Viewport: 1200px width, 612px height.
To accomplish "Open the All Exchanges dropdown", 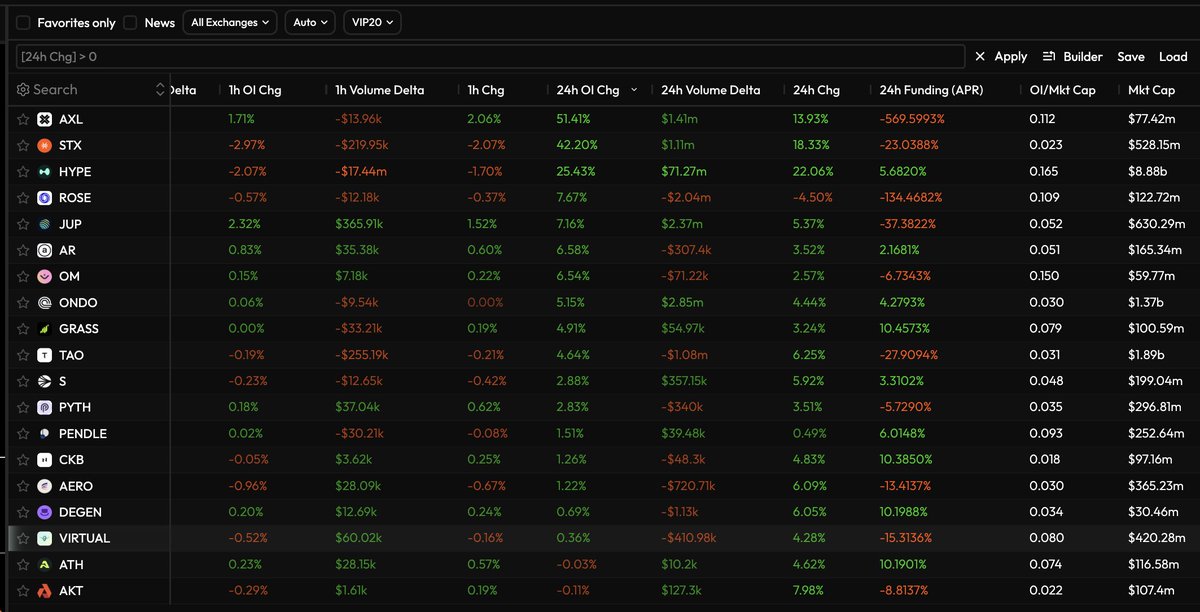I will click(x=230, y=22).
